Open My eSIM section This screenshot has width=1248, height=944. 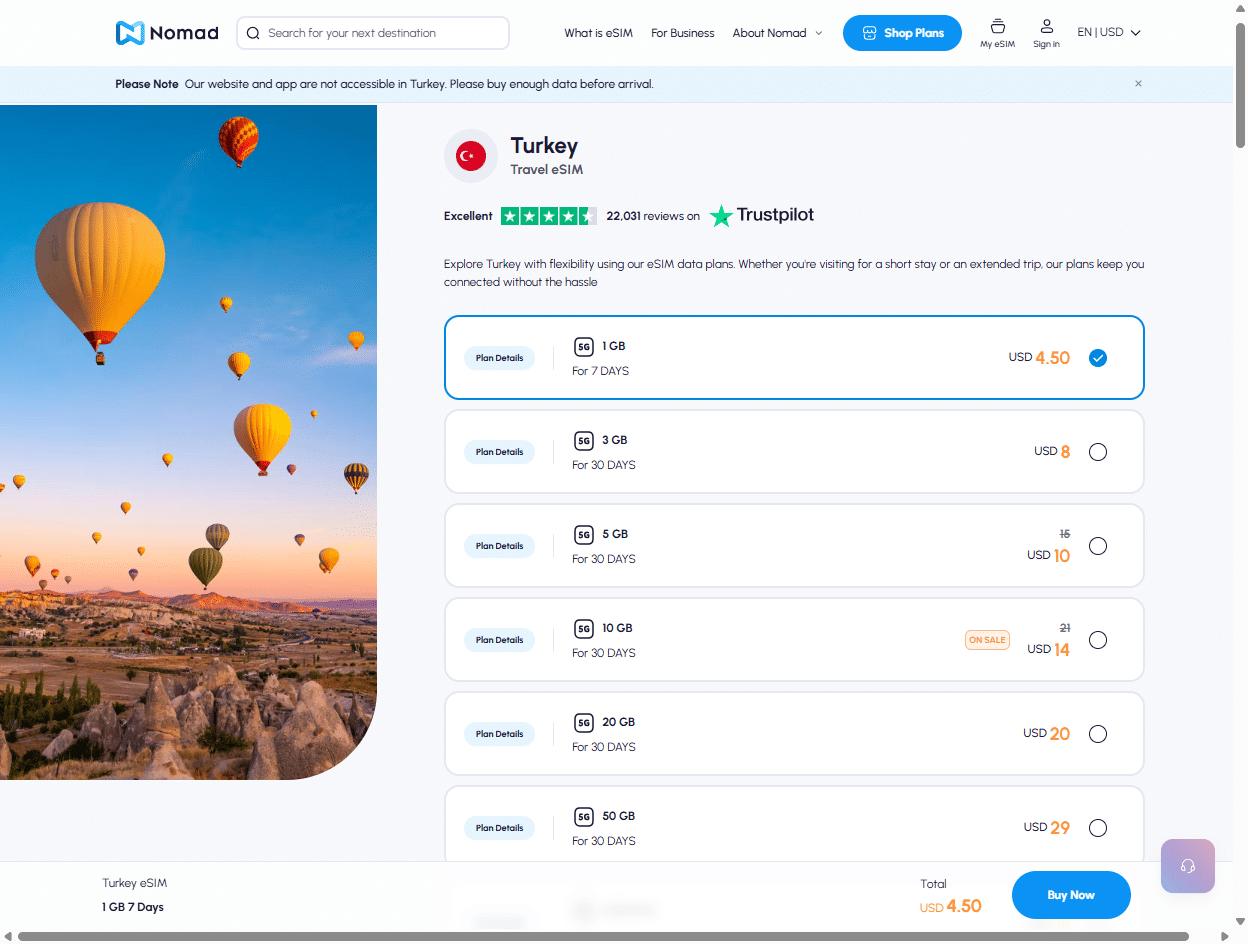point(997,32)
